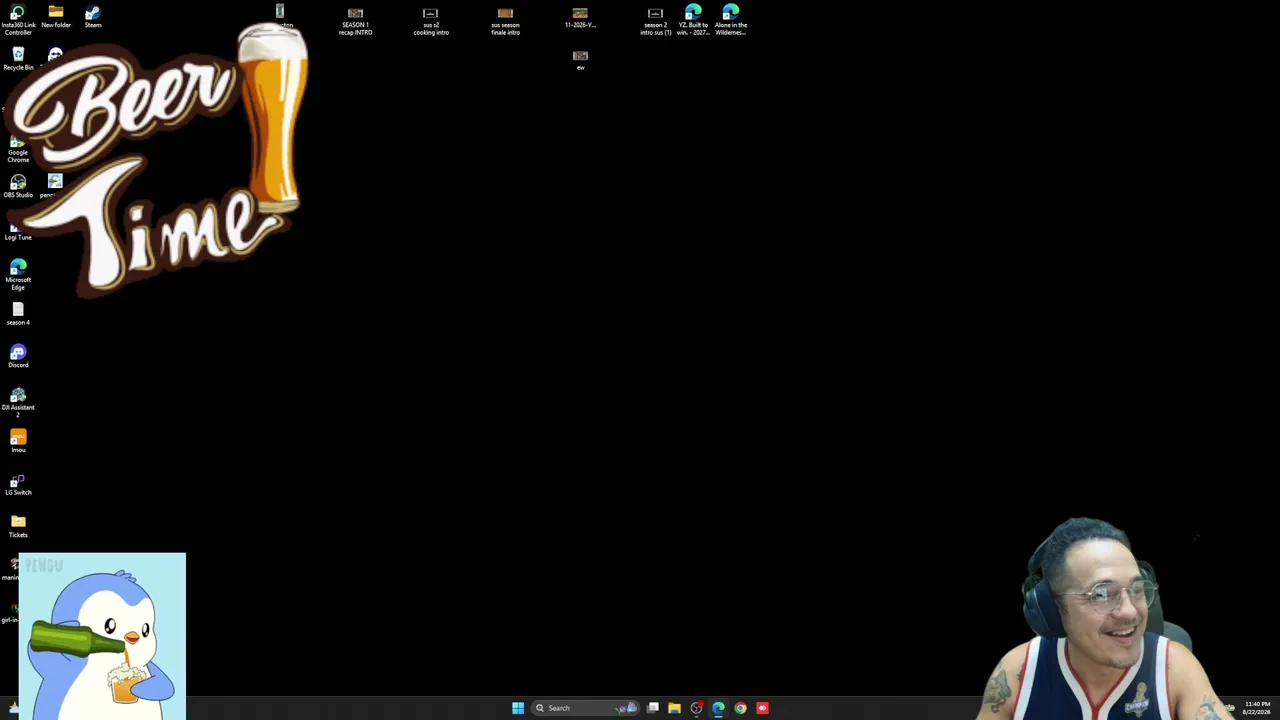
Task: Open the OBS Studio taskbar icon
Action: tap(697, 708)
